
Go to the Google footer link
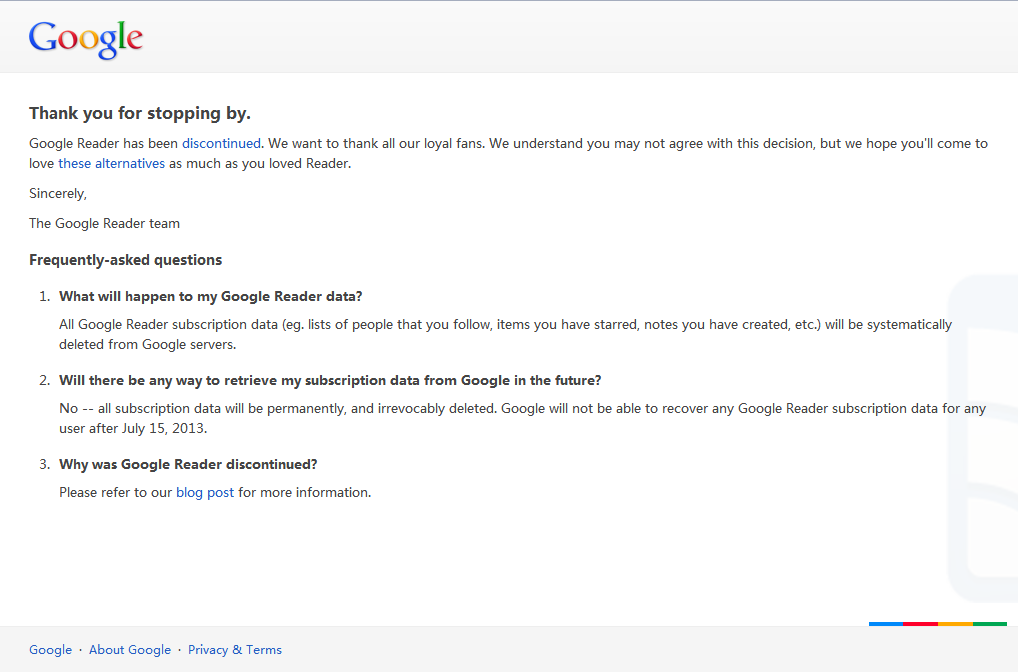click(x=50, y=650)
